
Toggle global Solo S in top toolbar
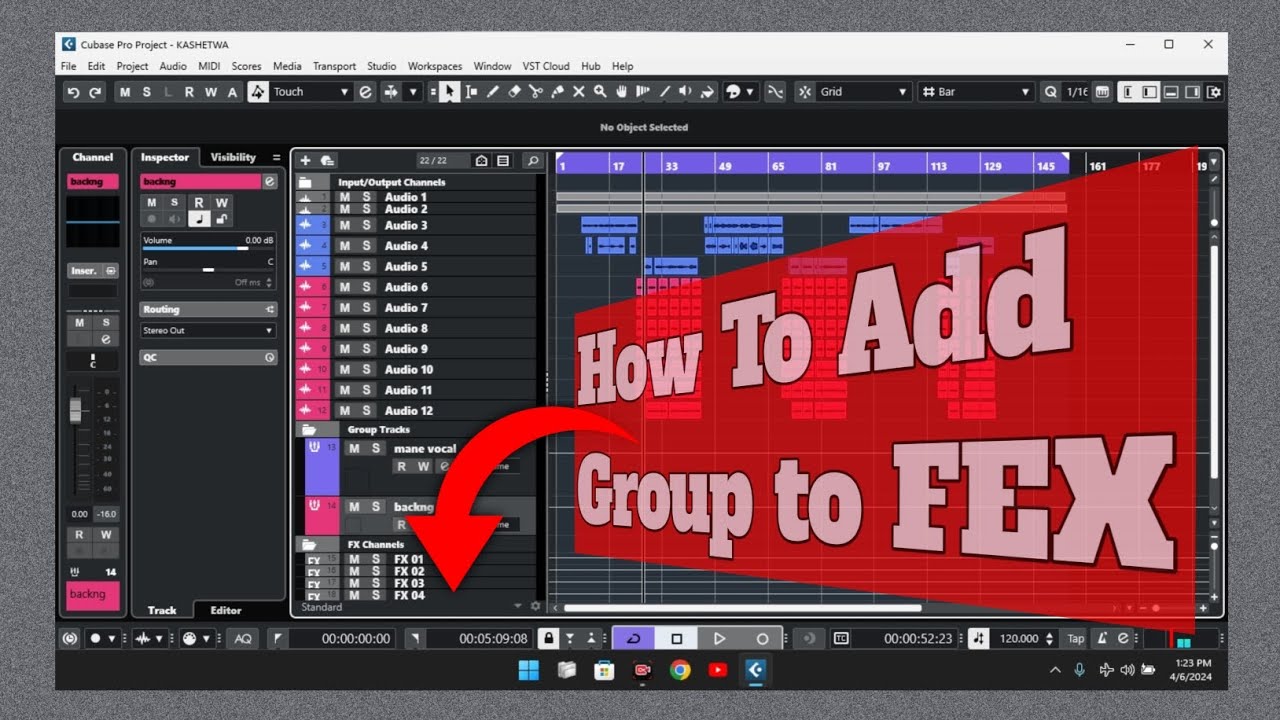click(x=147, y=92)
